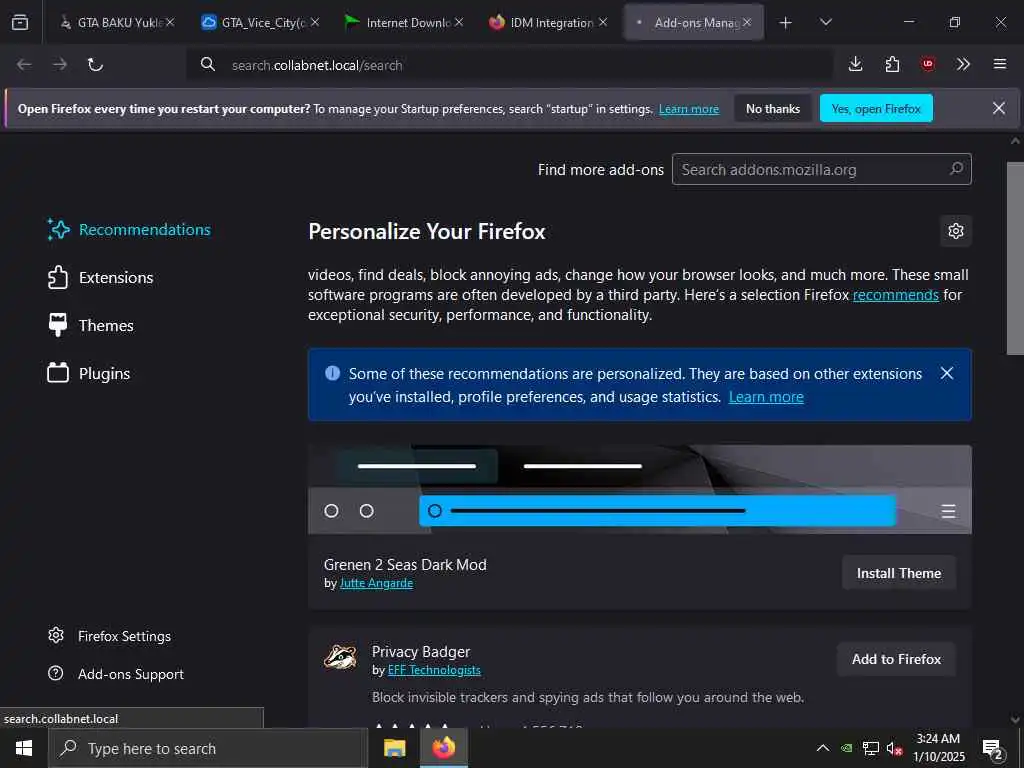Image resolution: width=1024 pixels, height=768 pixels.
Task: Open the Windows Start menu
Action: (24, 748)
